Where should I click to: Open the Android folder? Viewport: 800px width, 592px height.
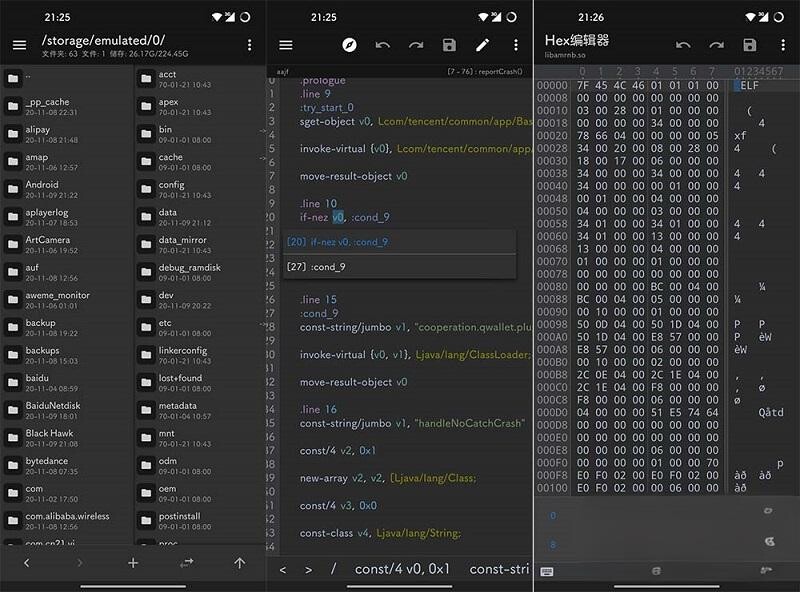click(x=66, y=189)
